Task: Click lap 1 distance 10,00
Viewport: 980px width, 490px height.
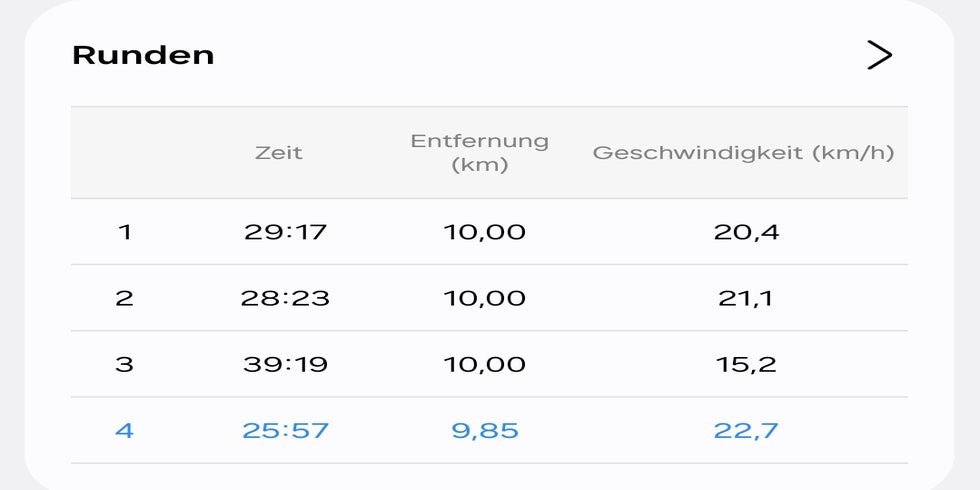Action: coord(485,232)
